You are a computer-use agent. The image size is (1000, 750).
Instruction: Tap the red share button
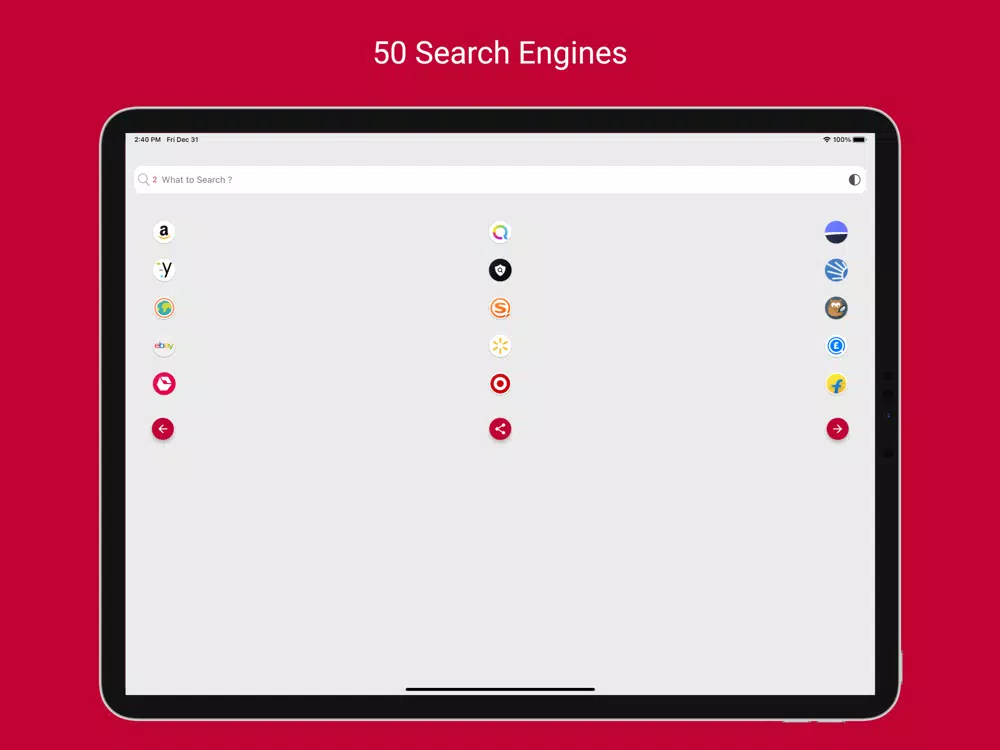coord(500,429)
